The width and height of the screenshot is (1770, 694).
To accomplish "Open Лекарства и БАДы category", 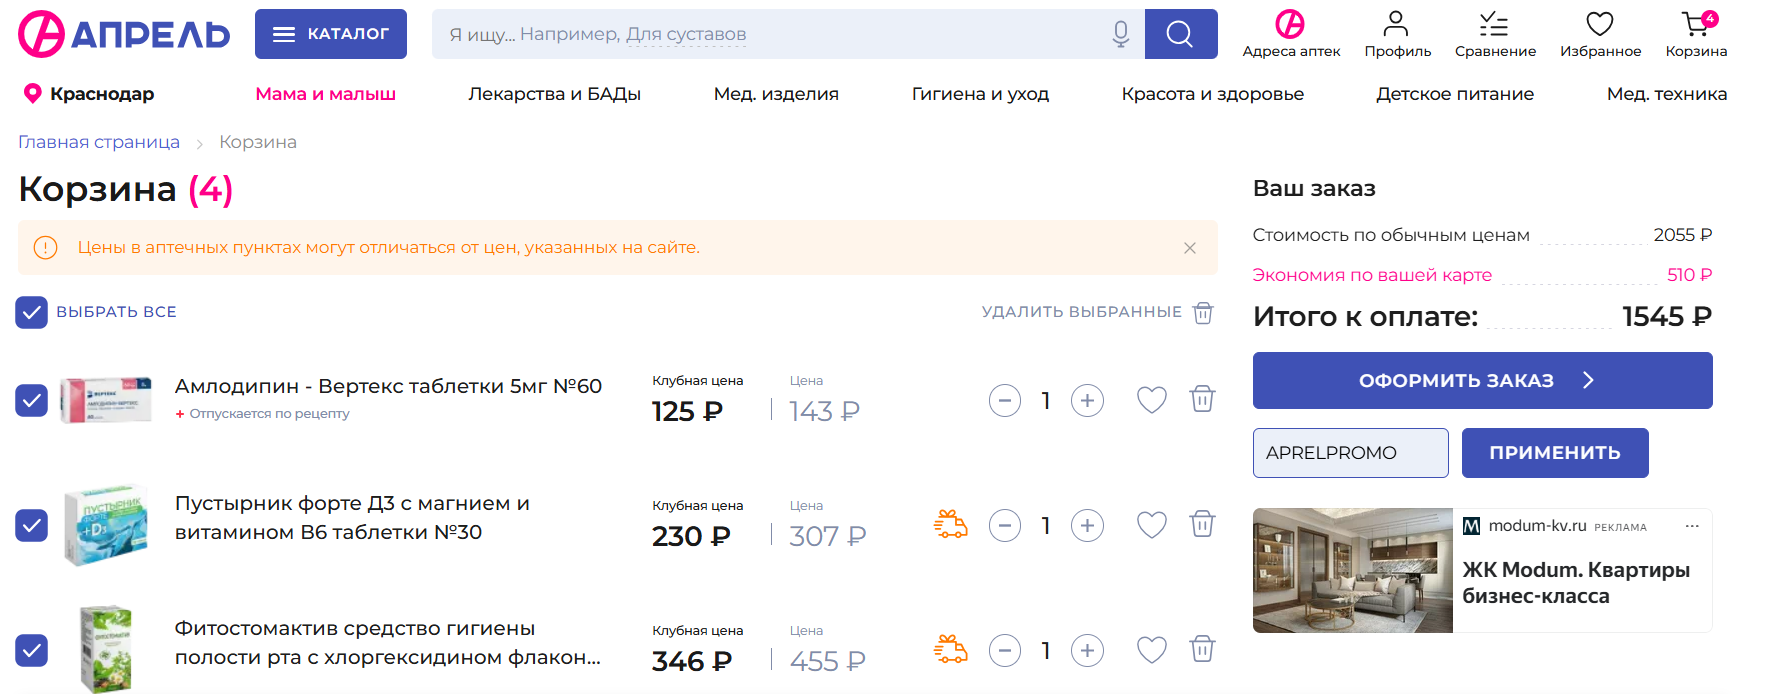I will (x=554, y=94).
